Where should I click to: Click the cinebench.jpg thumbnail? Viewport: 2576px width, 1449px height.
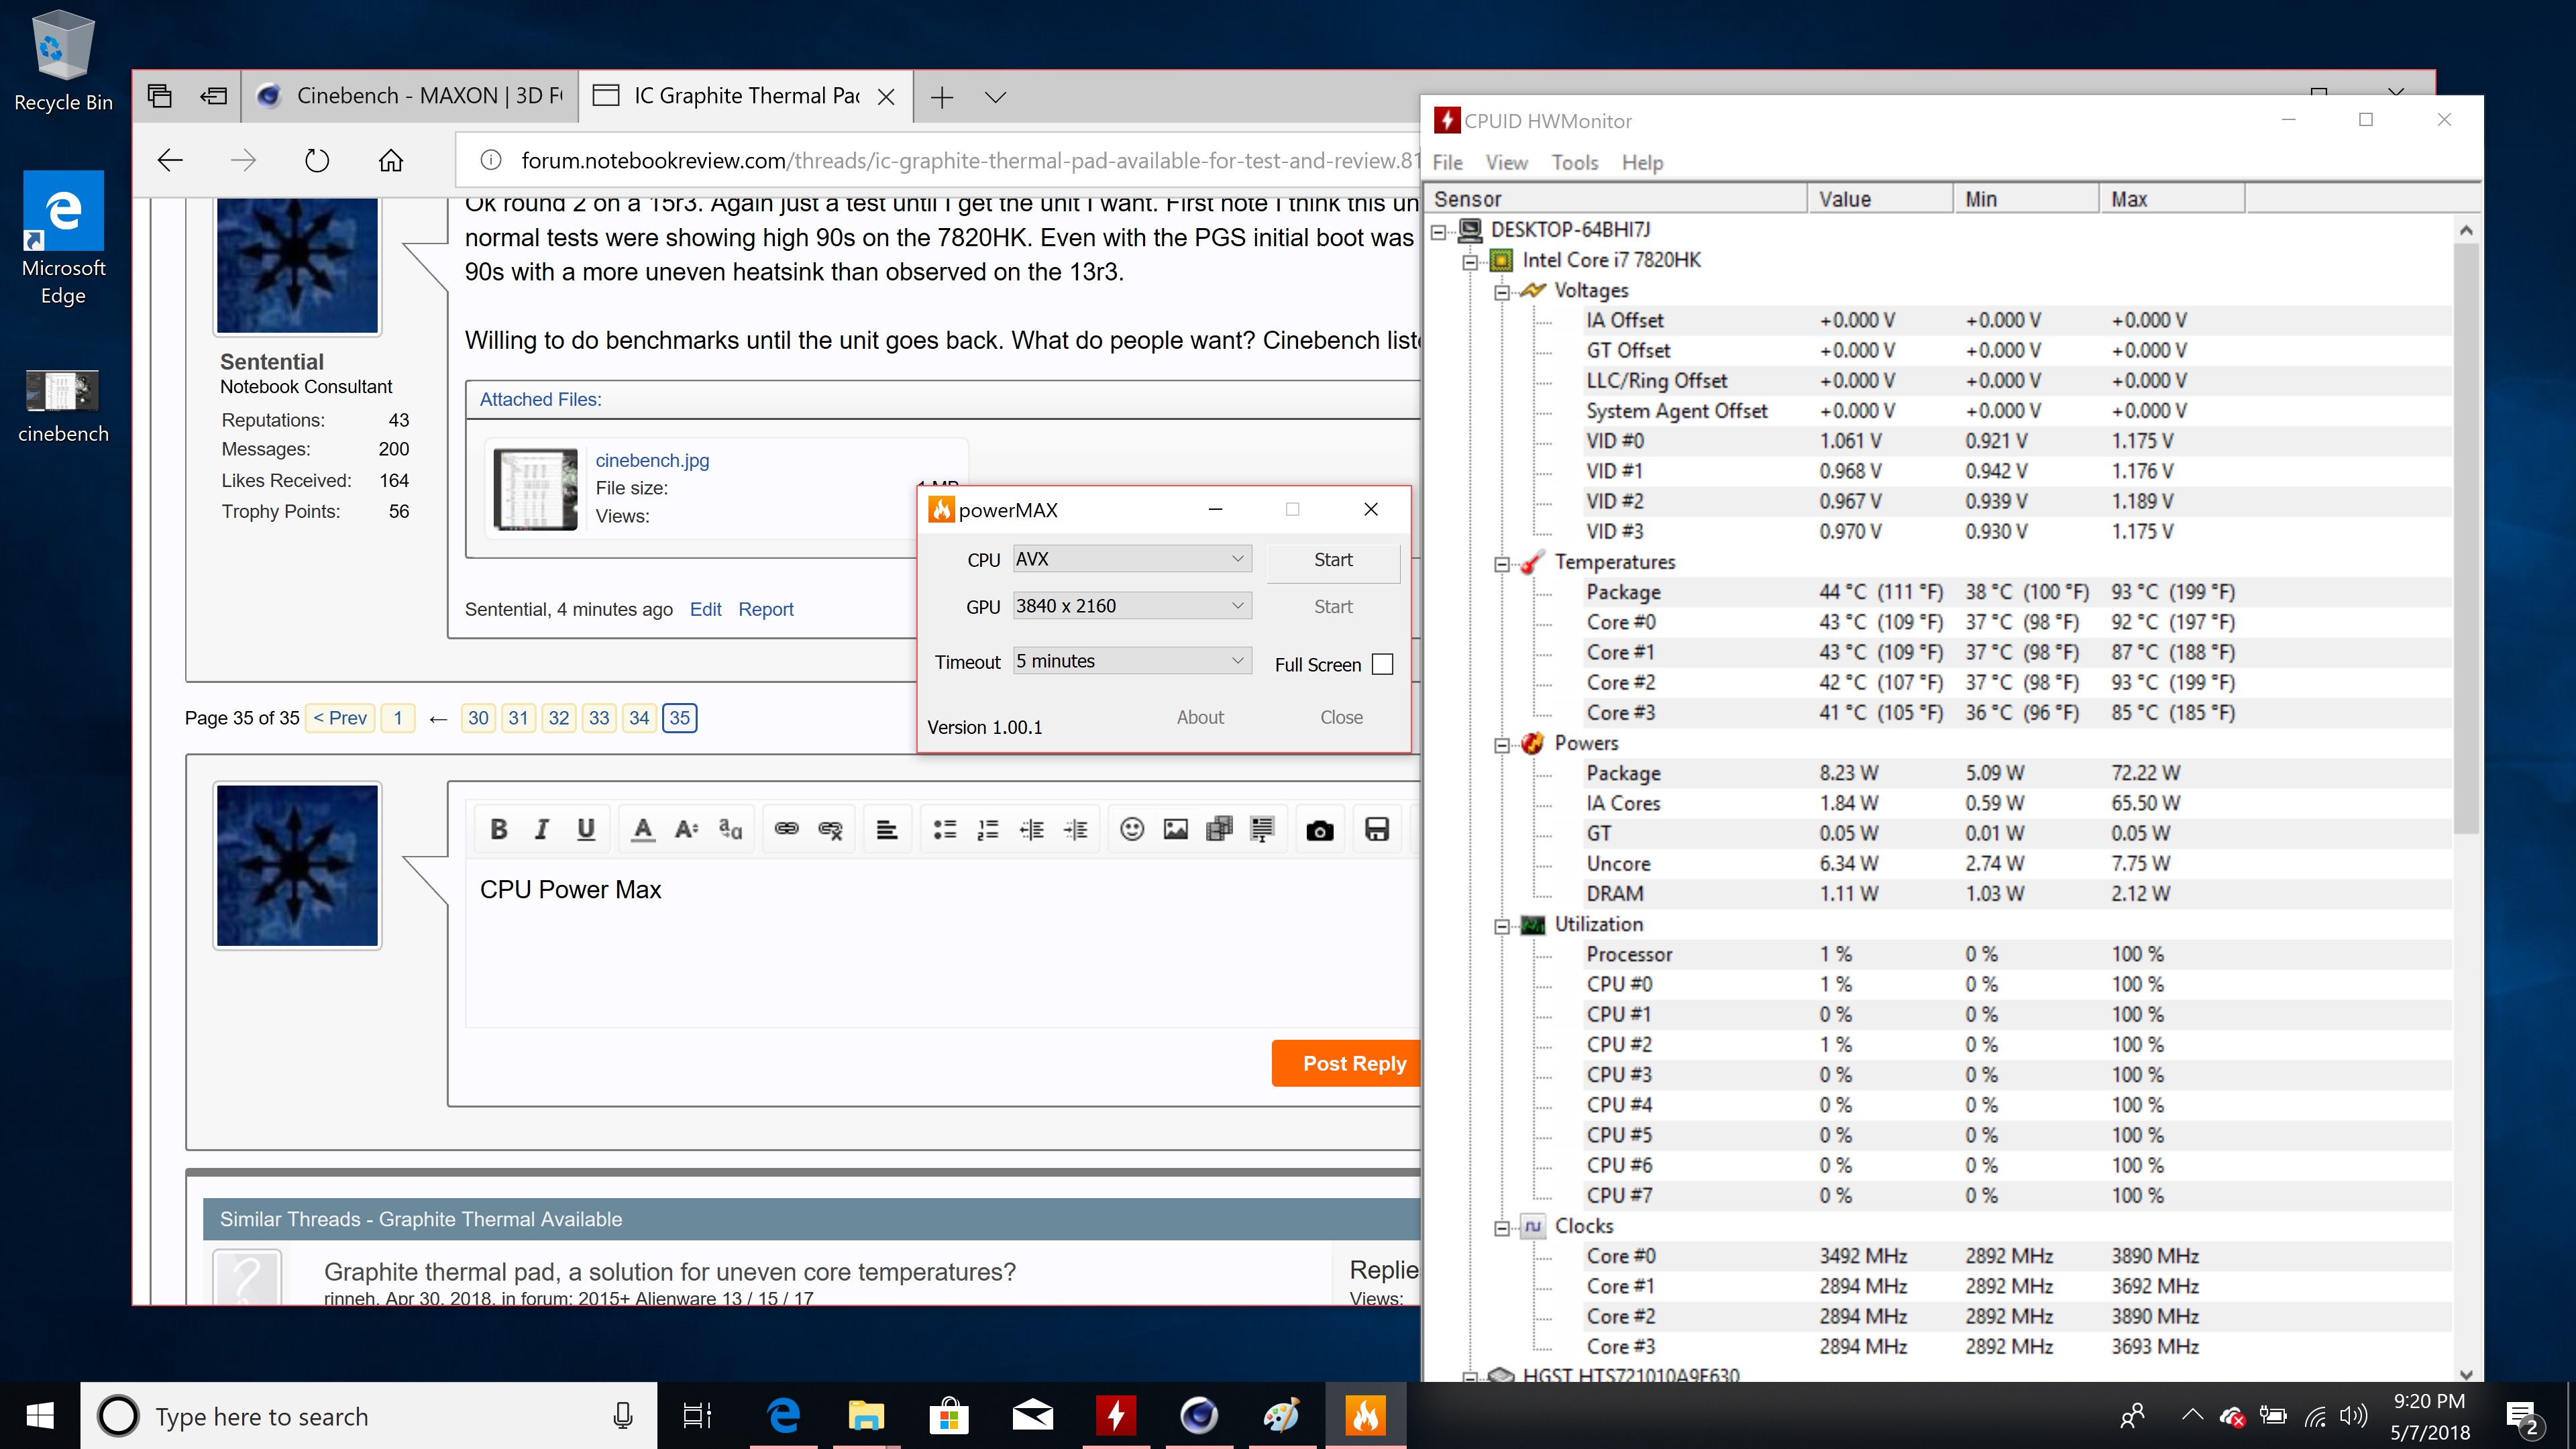[536, 489]
